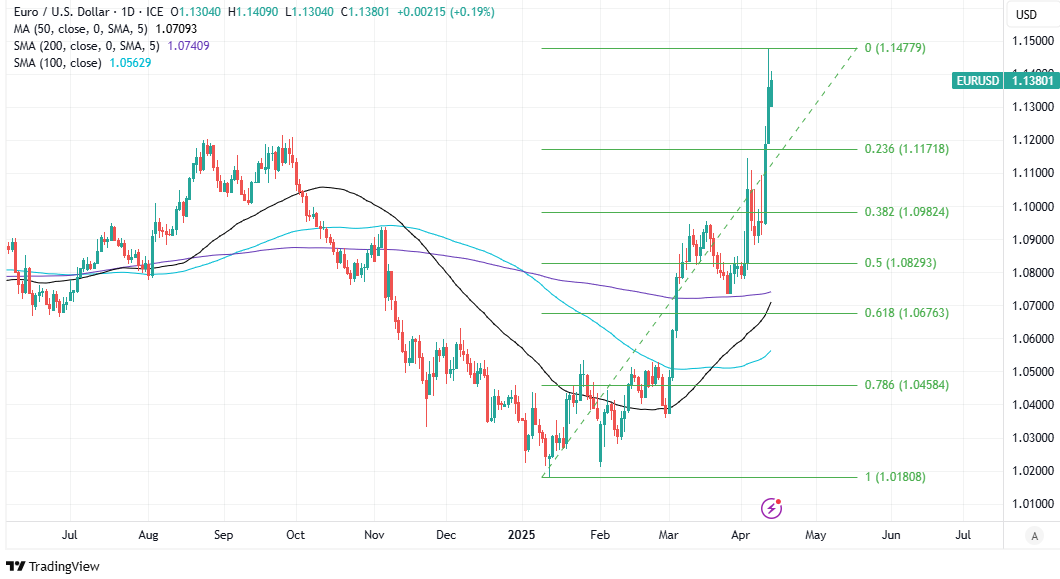Toggle the auto-scale A button

(1034, 536)
